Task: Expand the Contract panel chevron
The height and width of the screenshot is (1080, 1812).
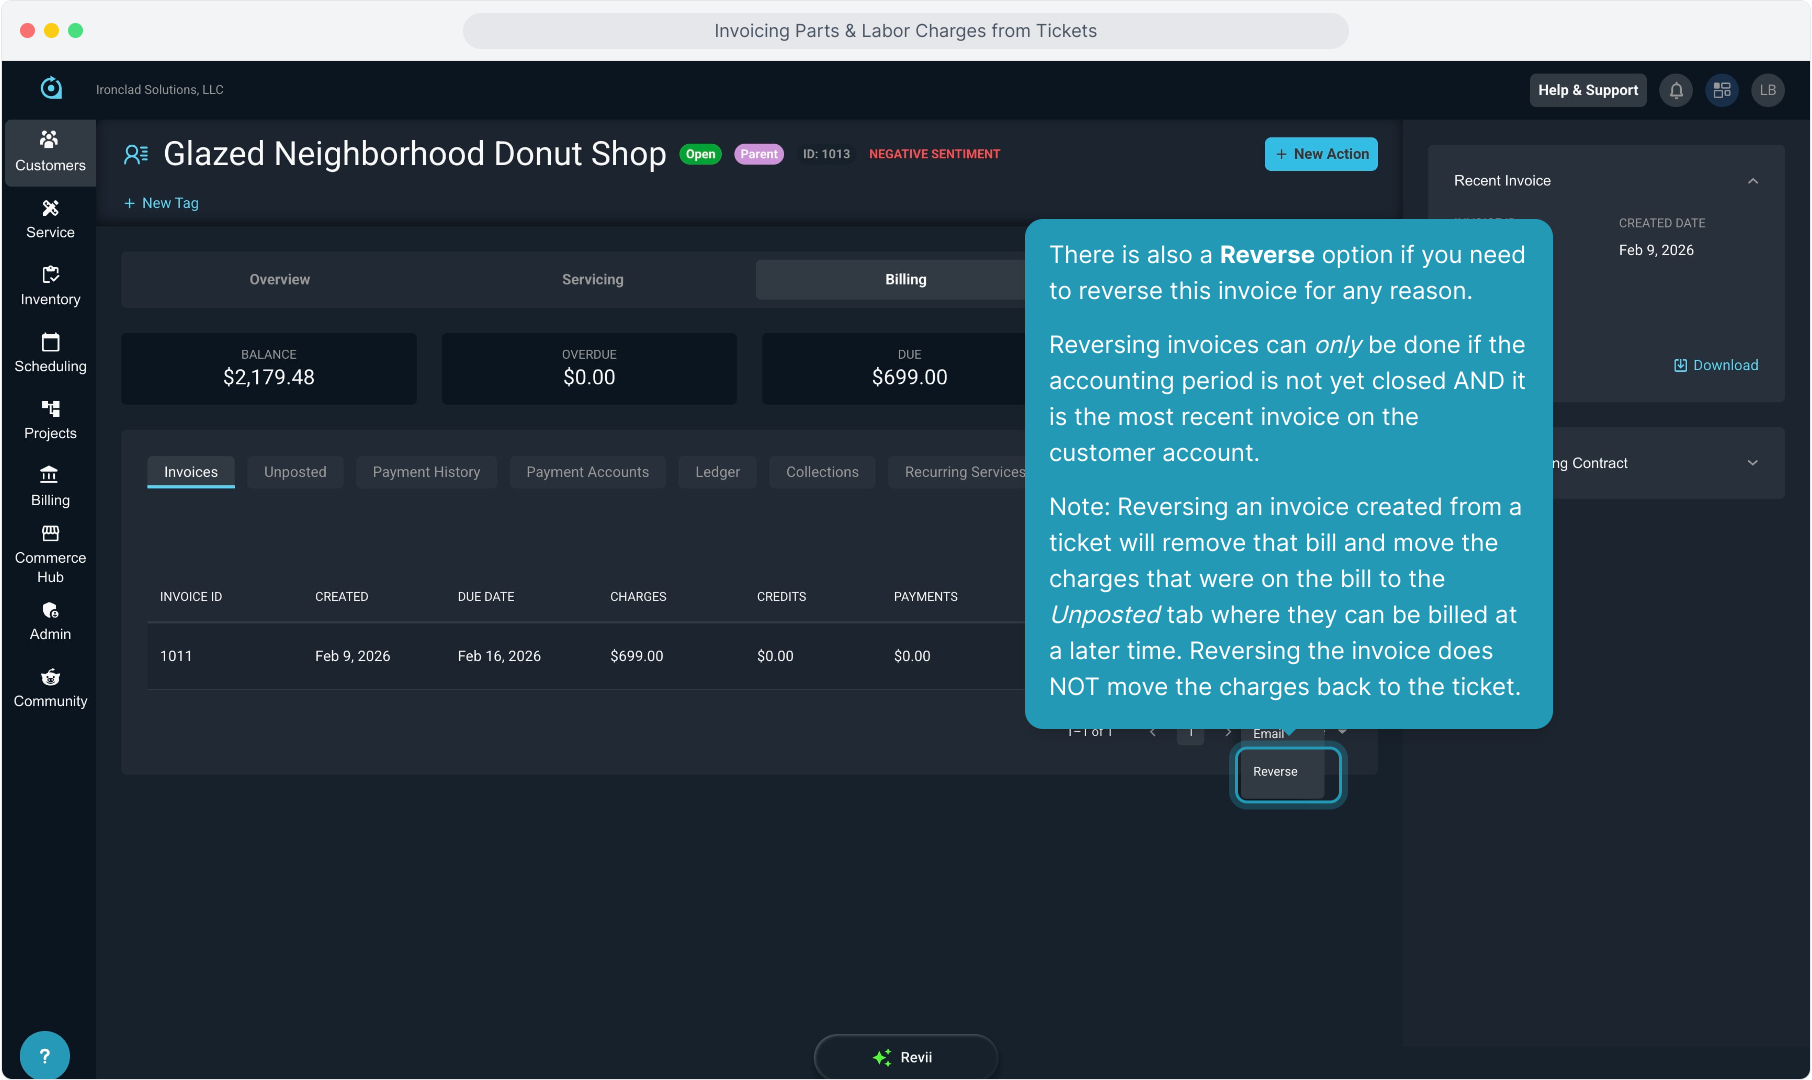Action: 1752,463
